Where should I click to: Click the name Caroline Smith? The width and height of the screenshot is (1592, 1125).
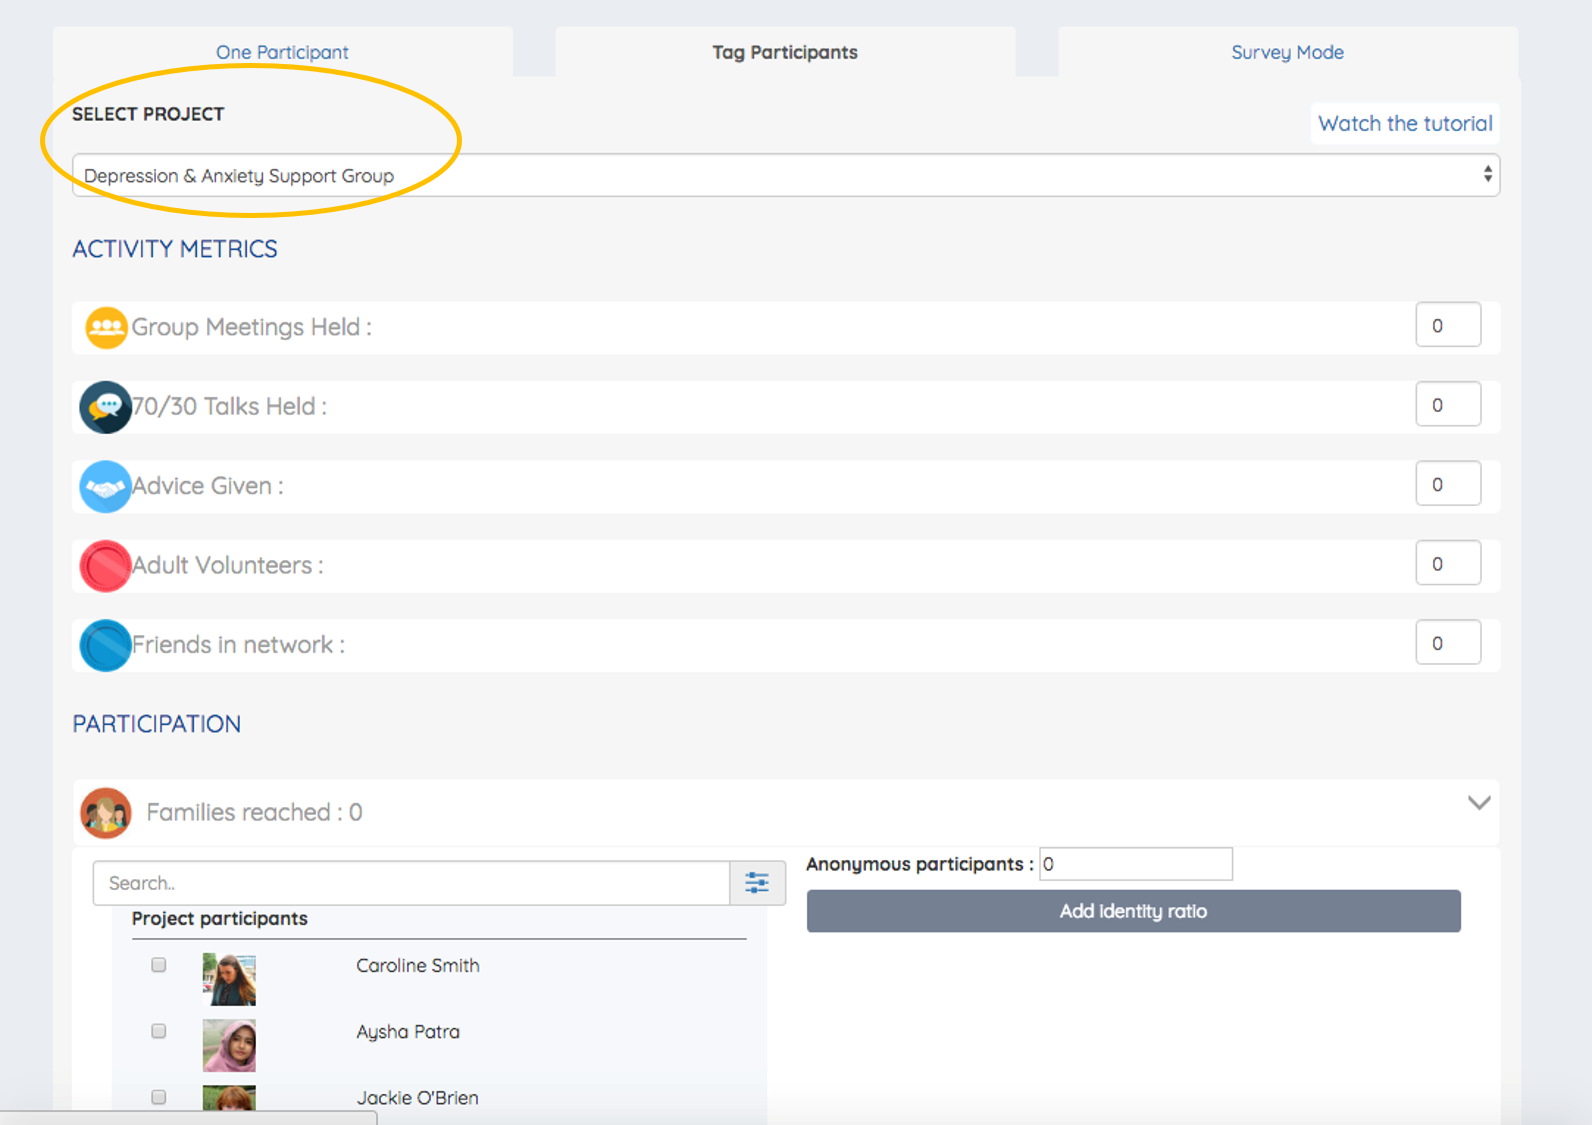click(x=418, y=965)
